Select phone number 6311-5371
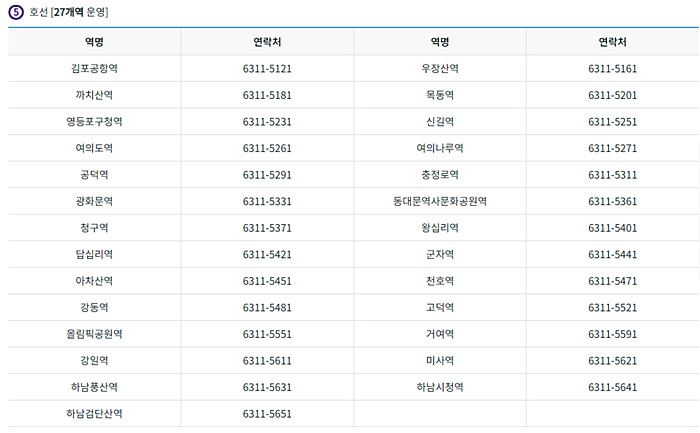700x433 pixels. click(x=267, y=228)
